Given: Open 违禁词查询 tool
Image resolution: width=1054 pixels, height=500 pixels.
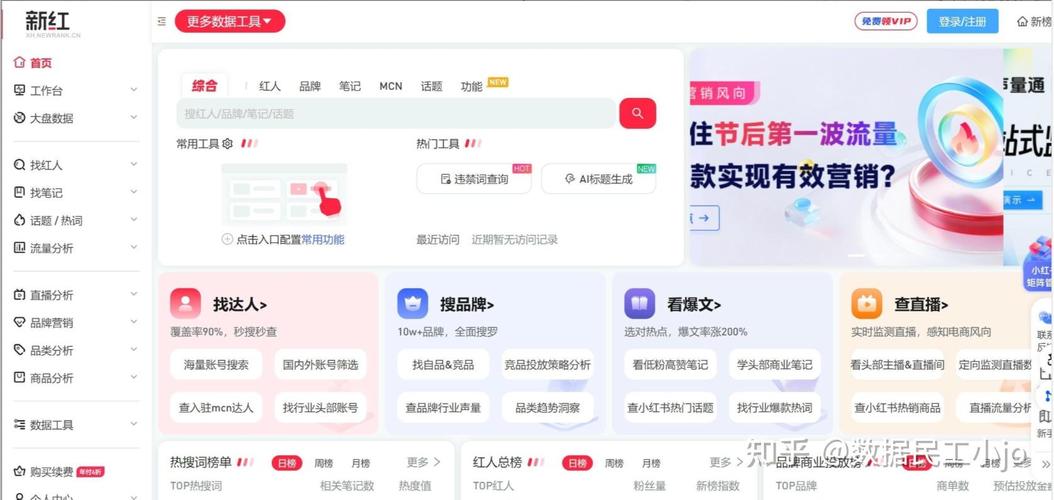Looking at the screenshot, I should coord(474,179).
